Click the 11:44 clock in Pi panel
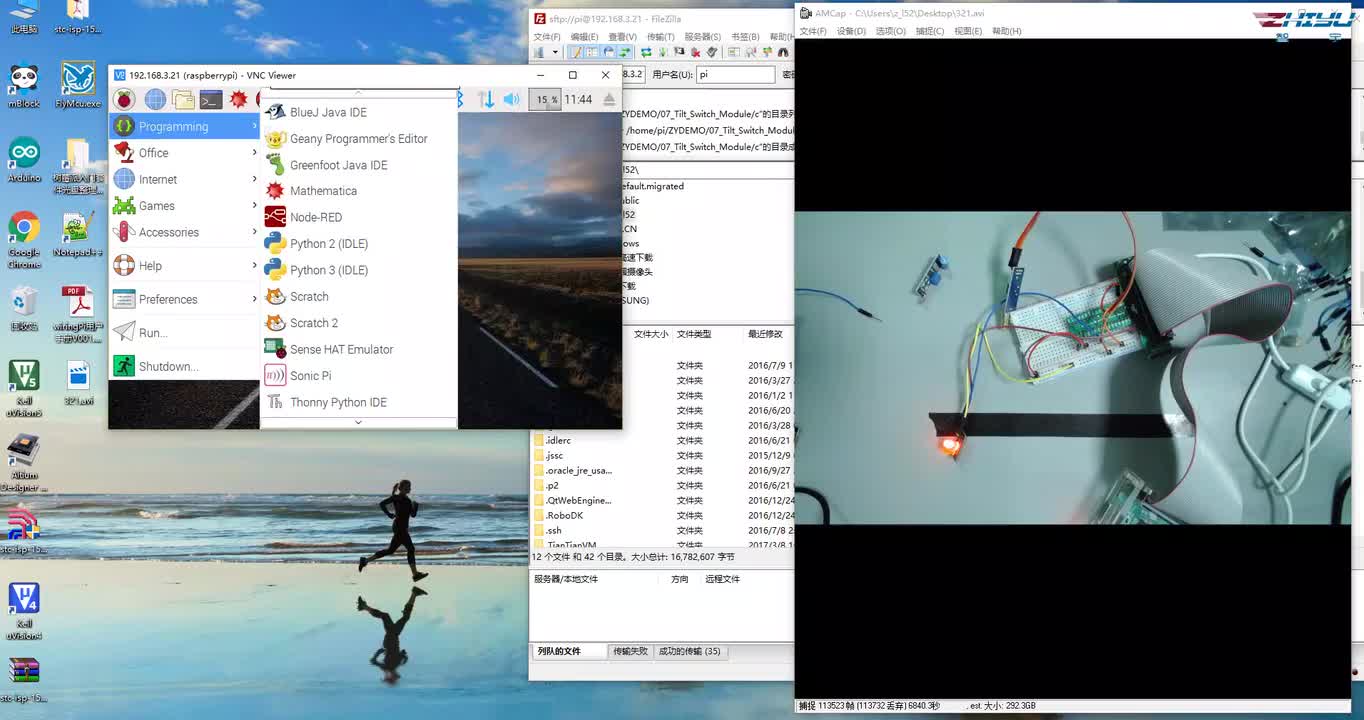Image resolution: width=1364 pixels, height=720 pixels. click(x=578, y=99)
